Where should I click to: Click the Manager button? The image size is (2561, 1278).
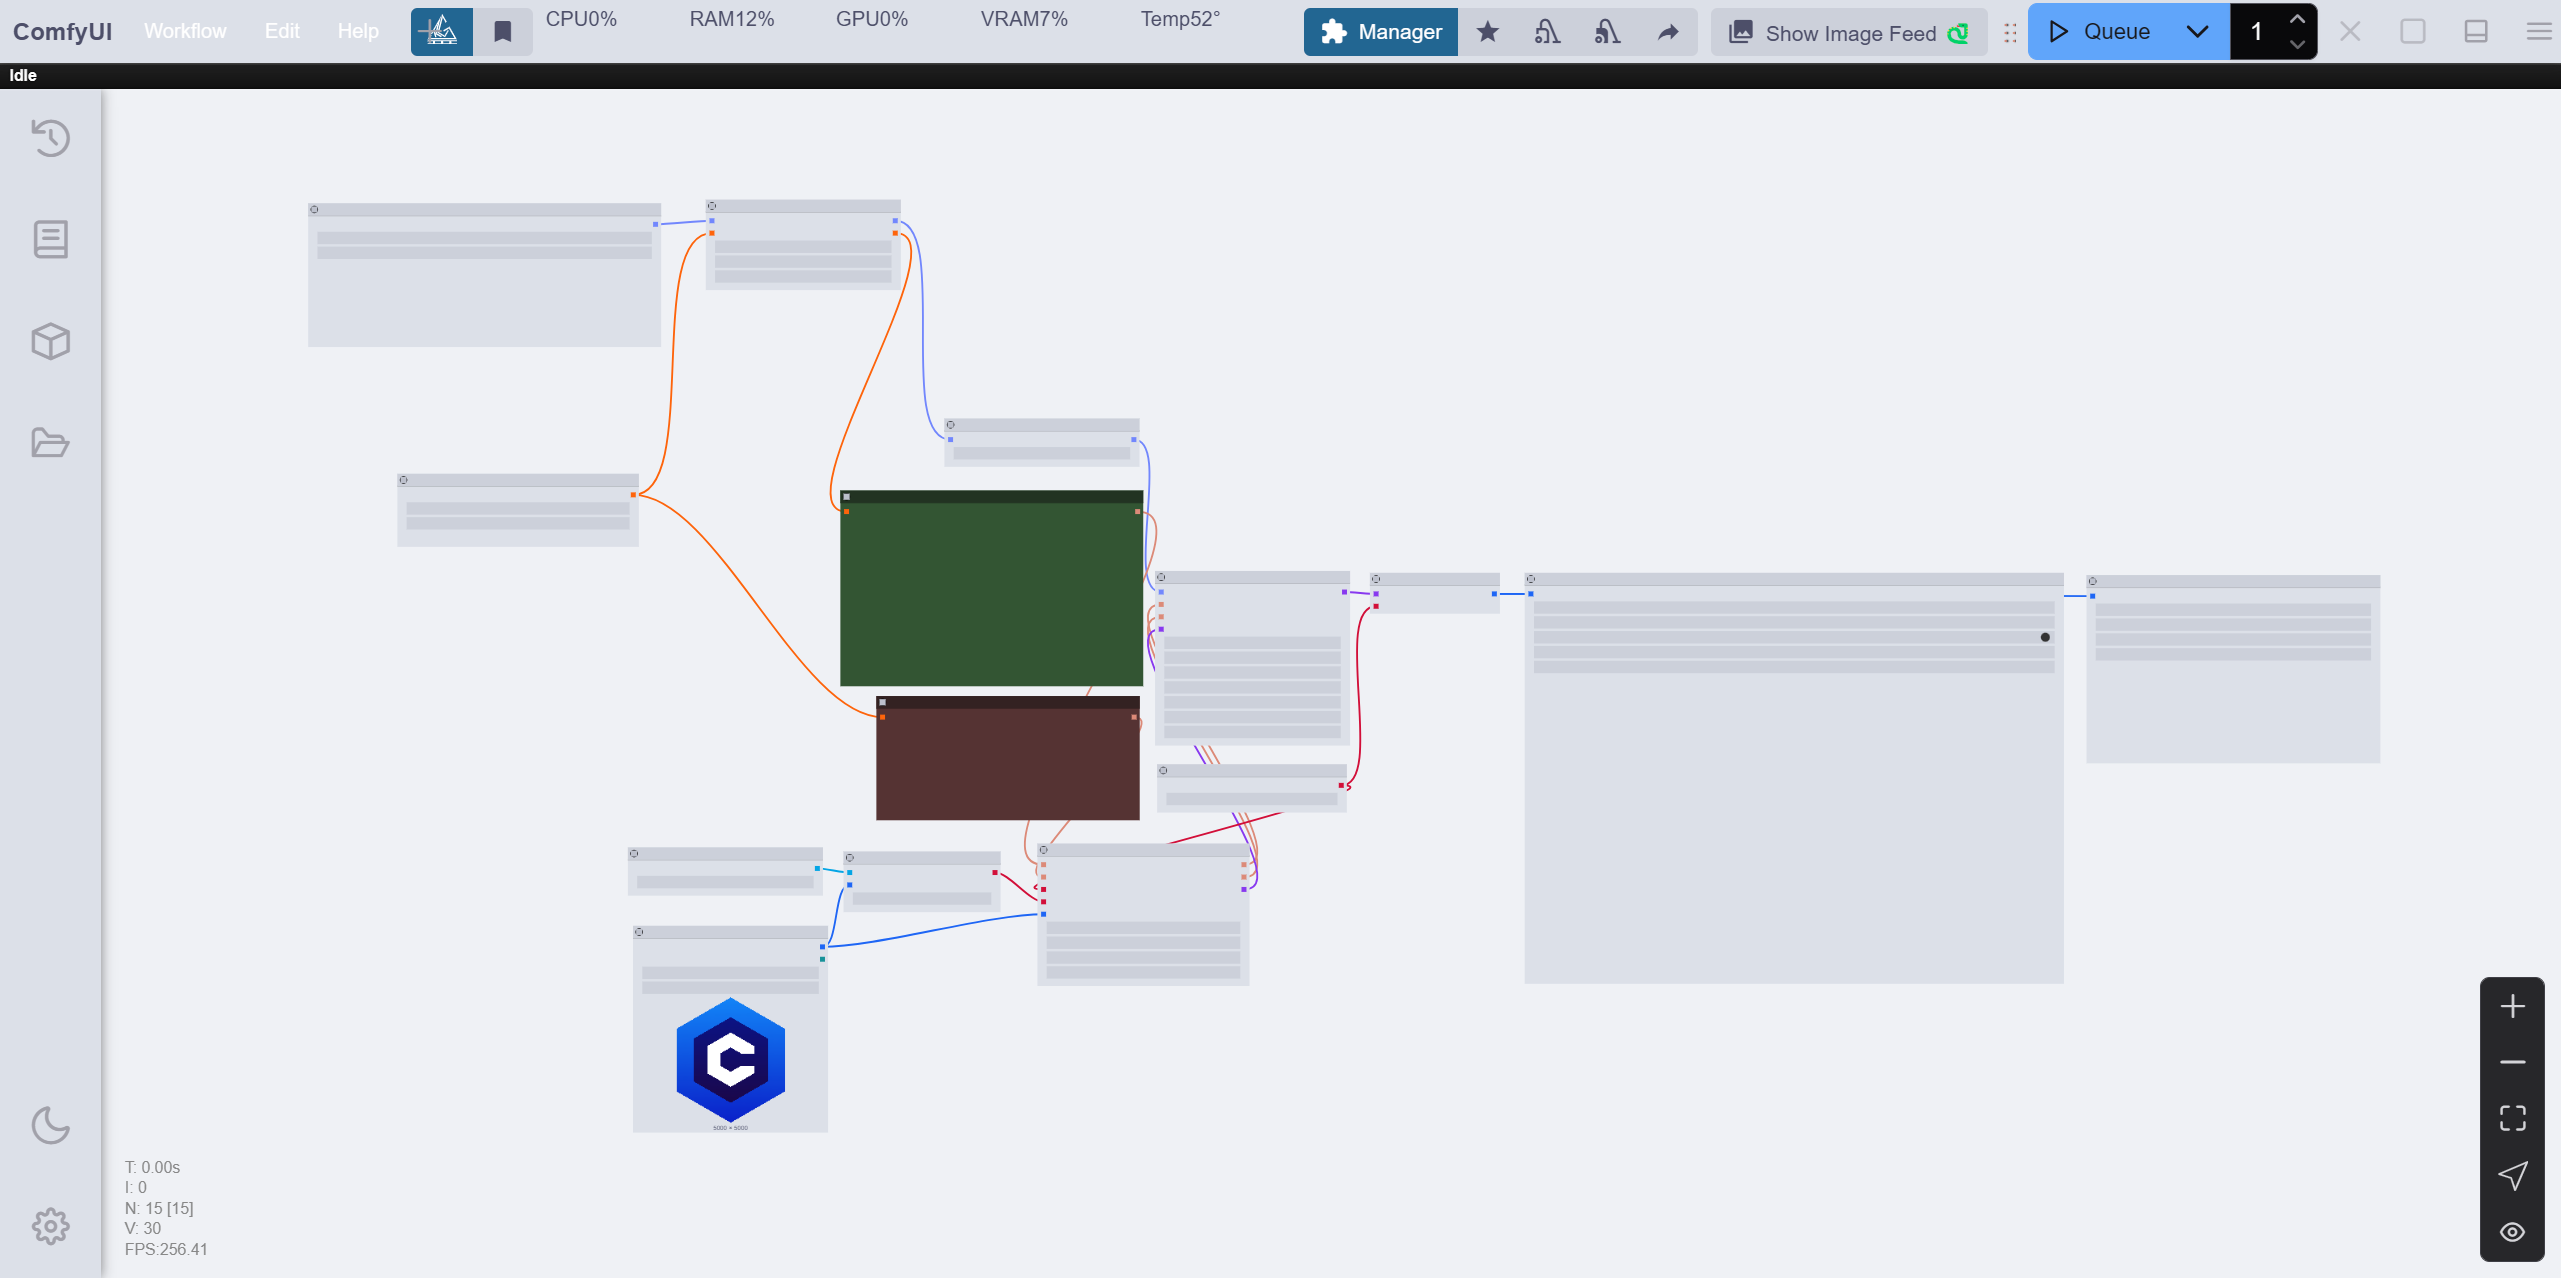point(1381,32)
